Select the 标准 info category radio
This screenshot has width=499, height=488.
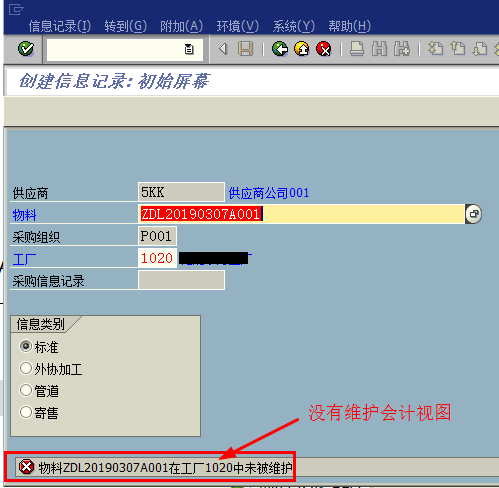[26, 346]
